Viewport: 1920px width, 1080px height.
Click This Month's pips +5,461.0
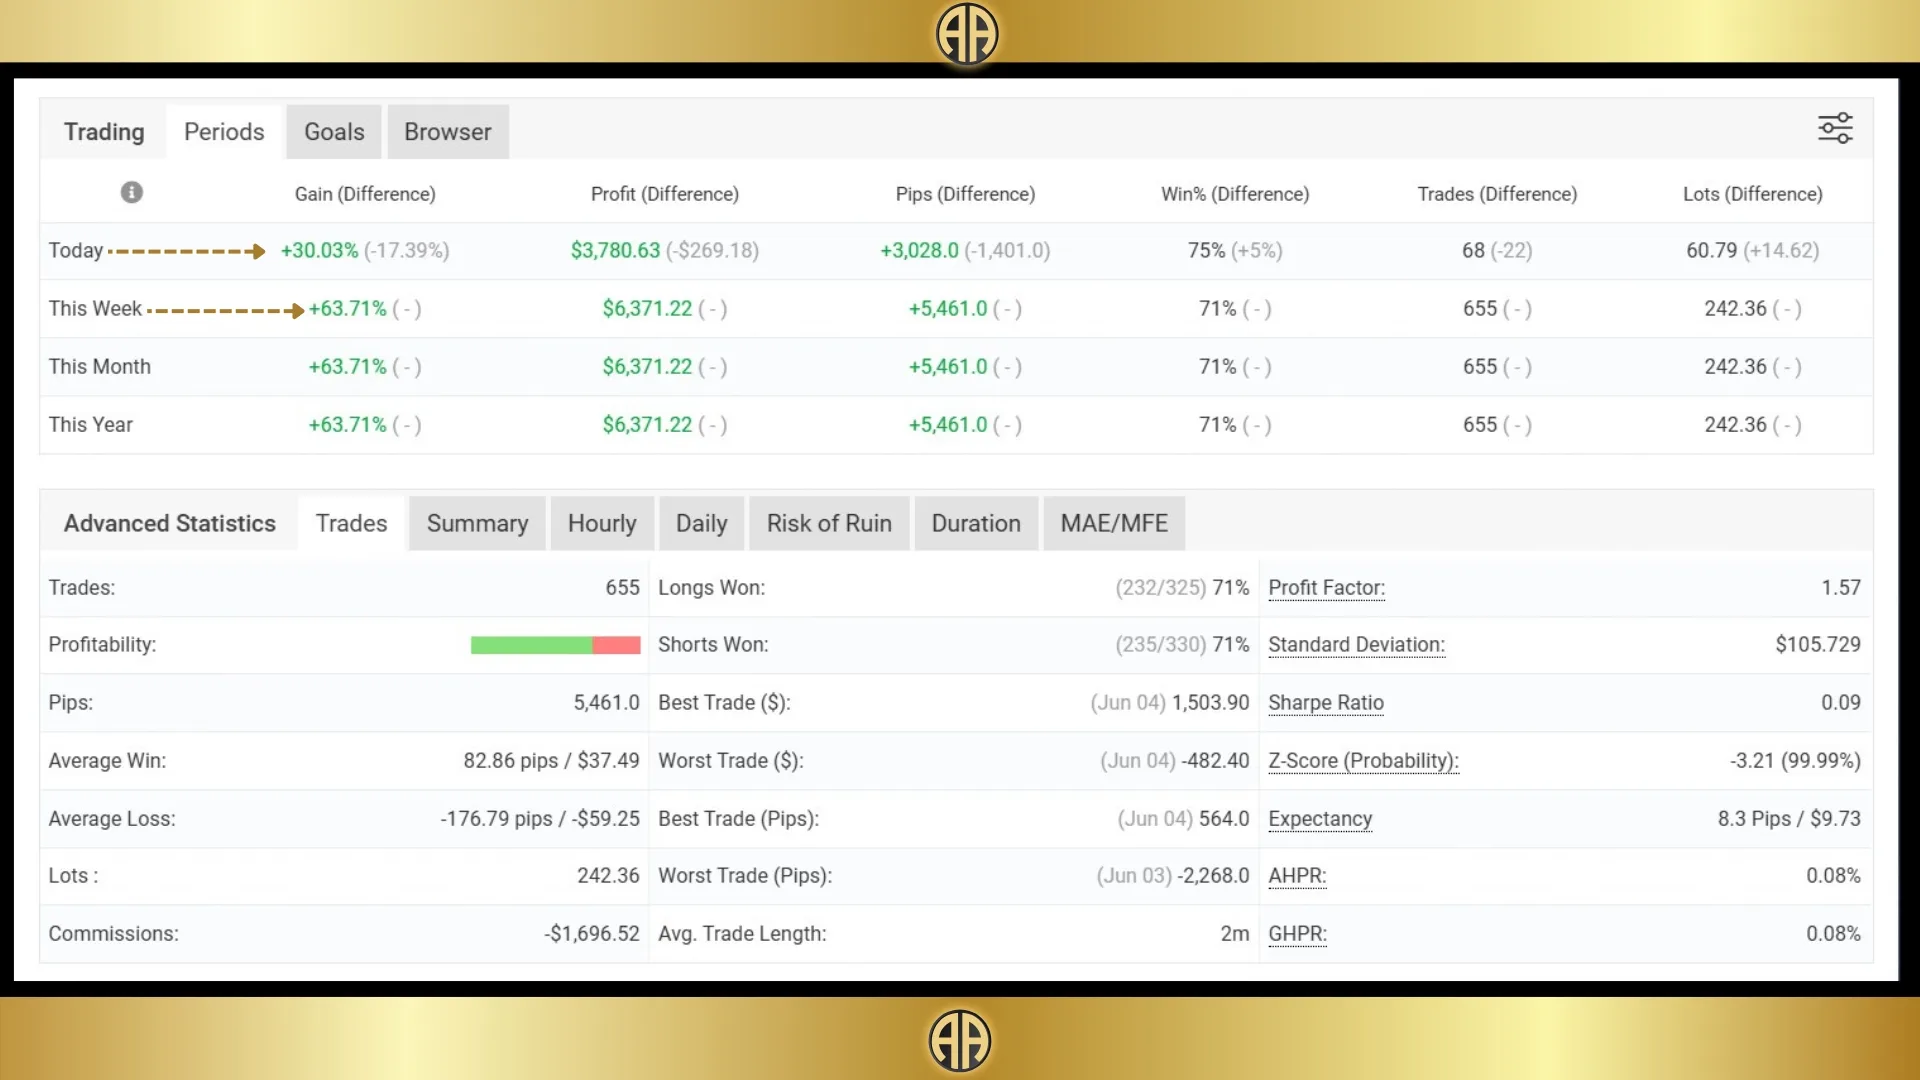pos(947,367)
